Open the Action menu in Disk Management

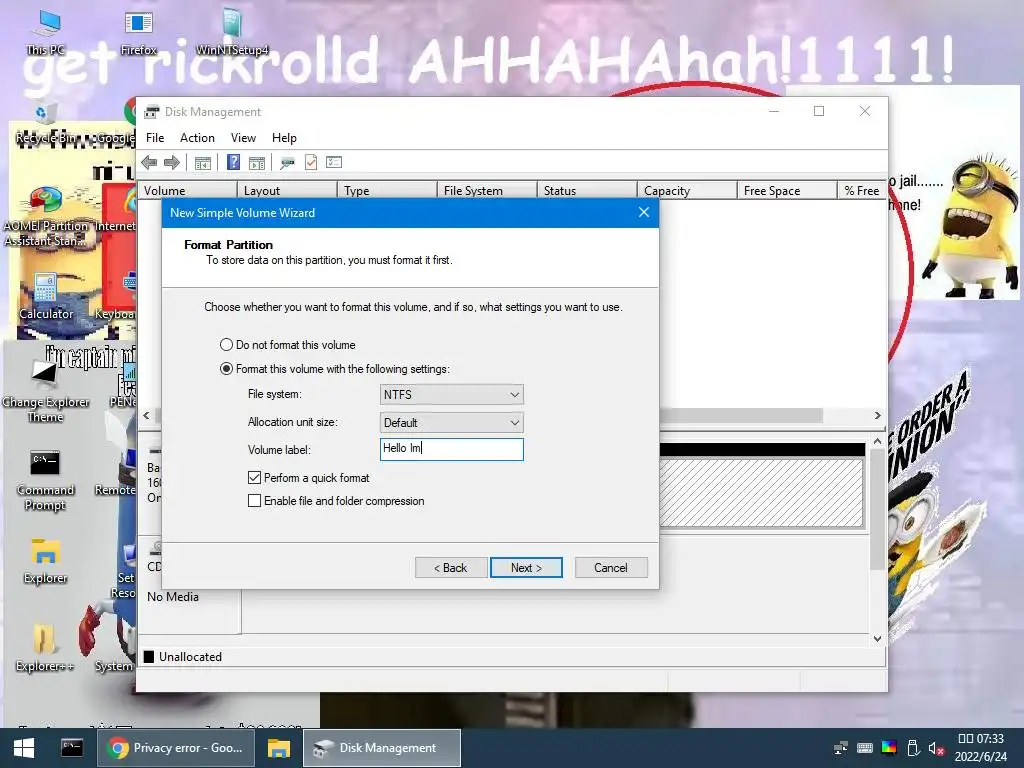click(x=197, y=138)
